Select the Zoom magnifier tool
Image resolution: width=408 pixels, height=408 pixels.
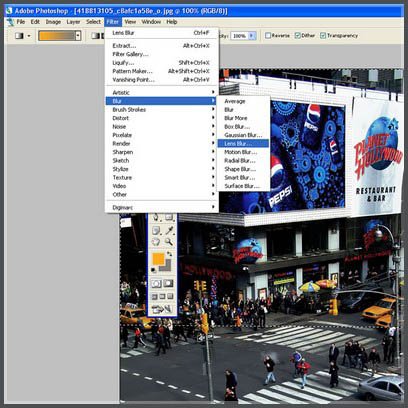pyautogui.click(x=169, y=242)
